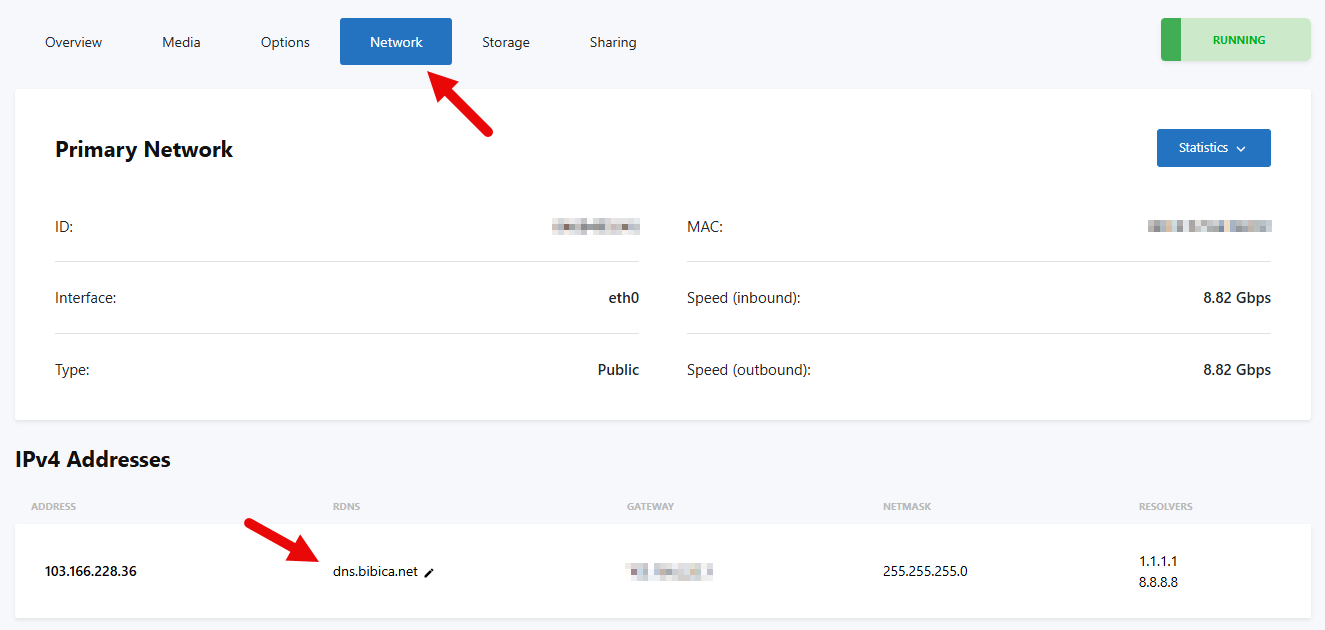Click the RDNS column header
This screenshot has height=630, width=1325.
point(346,507)
